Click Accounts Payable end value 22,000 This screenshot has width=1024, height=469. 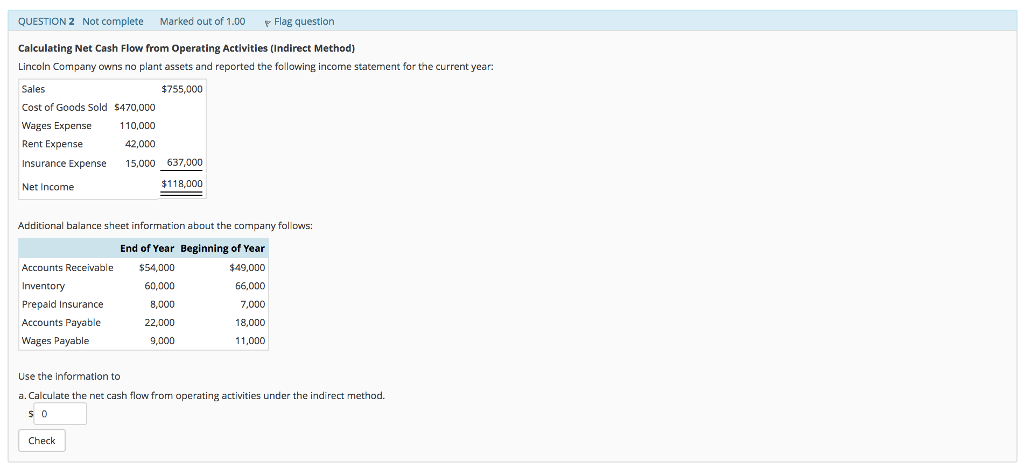pyautogui.click(x=159, y=322)
